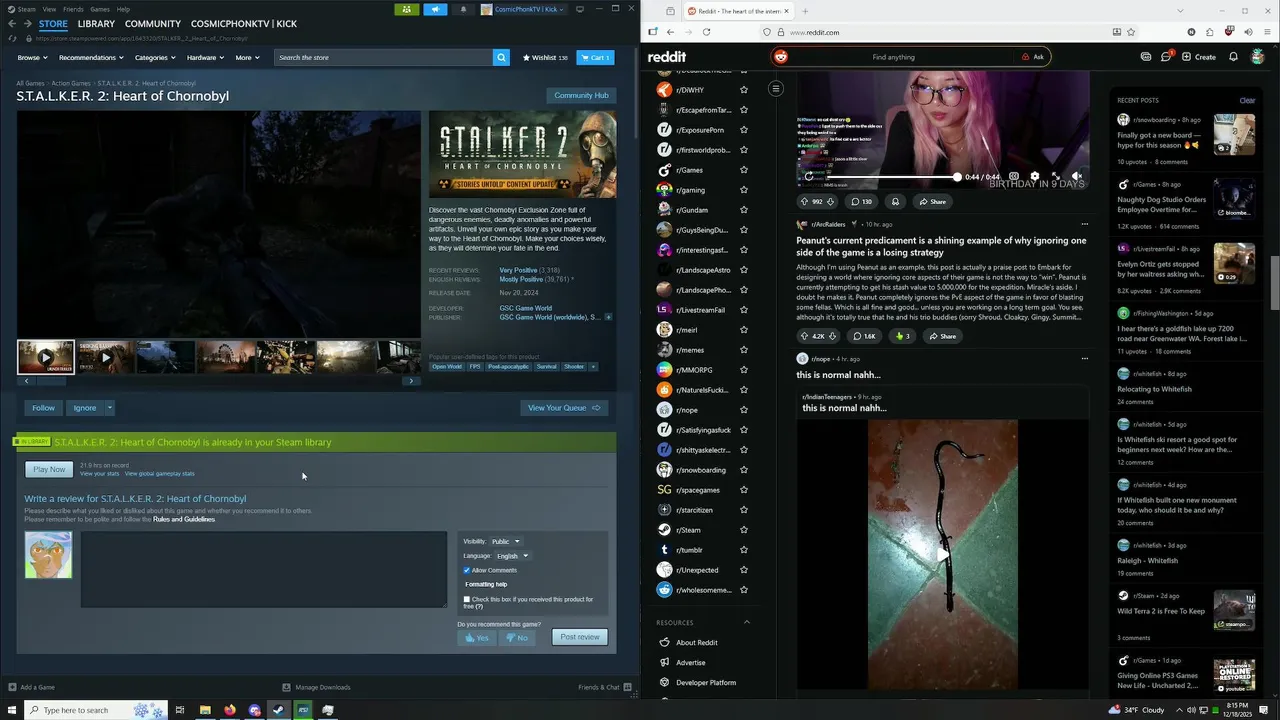This screenshot has width=1280, height=720.
Task: Click the green friends icon in Steam header
Action: point(407,9)
